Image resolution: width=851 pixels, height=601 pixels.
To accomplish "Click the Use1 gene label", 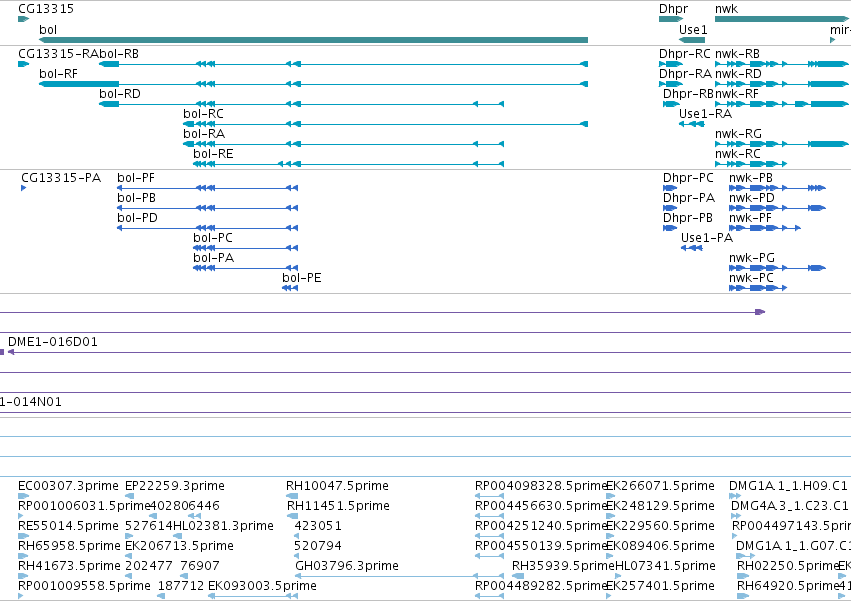I will (693, 29).
